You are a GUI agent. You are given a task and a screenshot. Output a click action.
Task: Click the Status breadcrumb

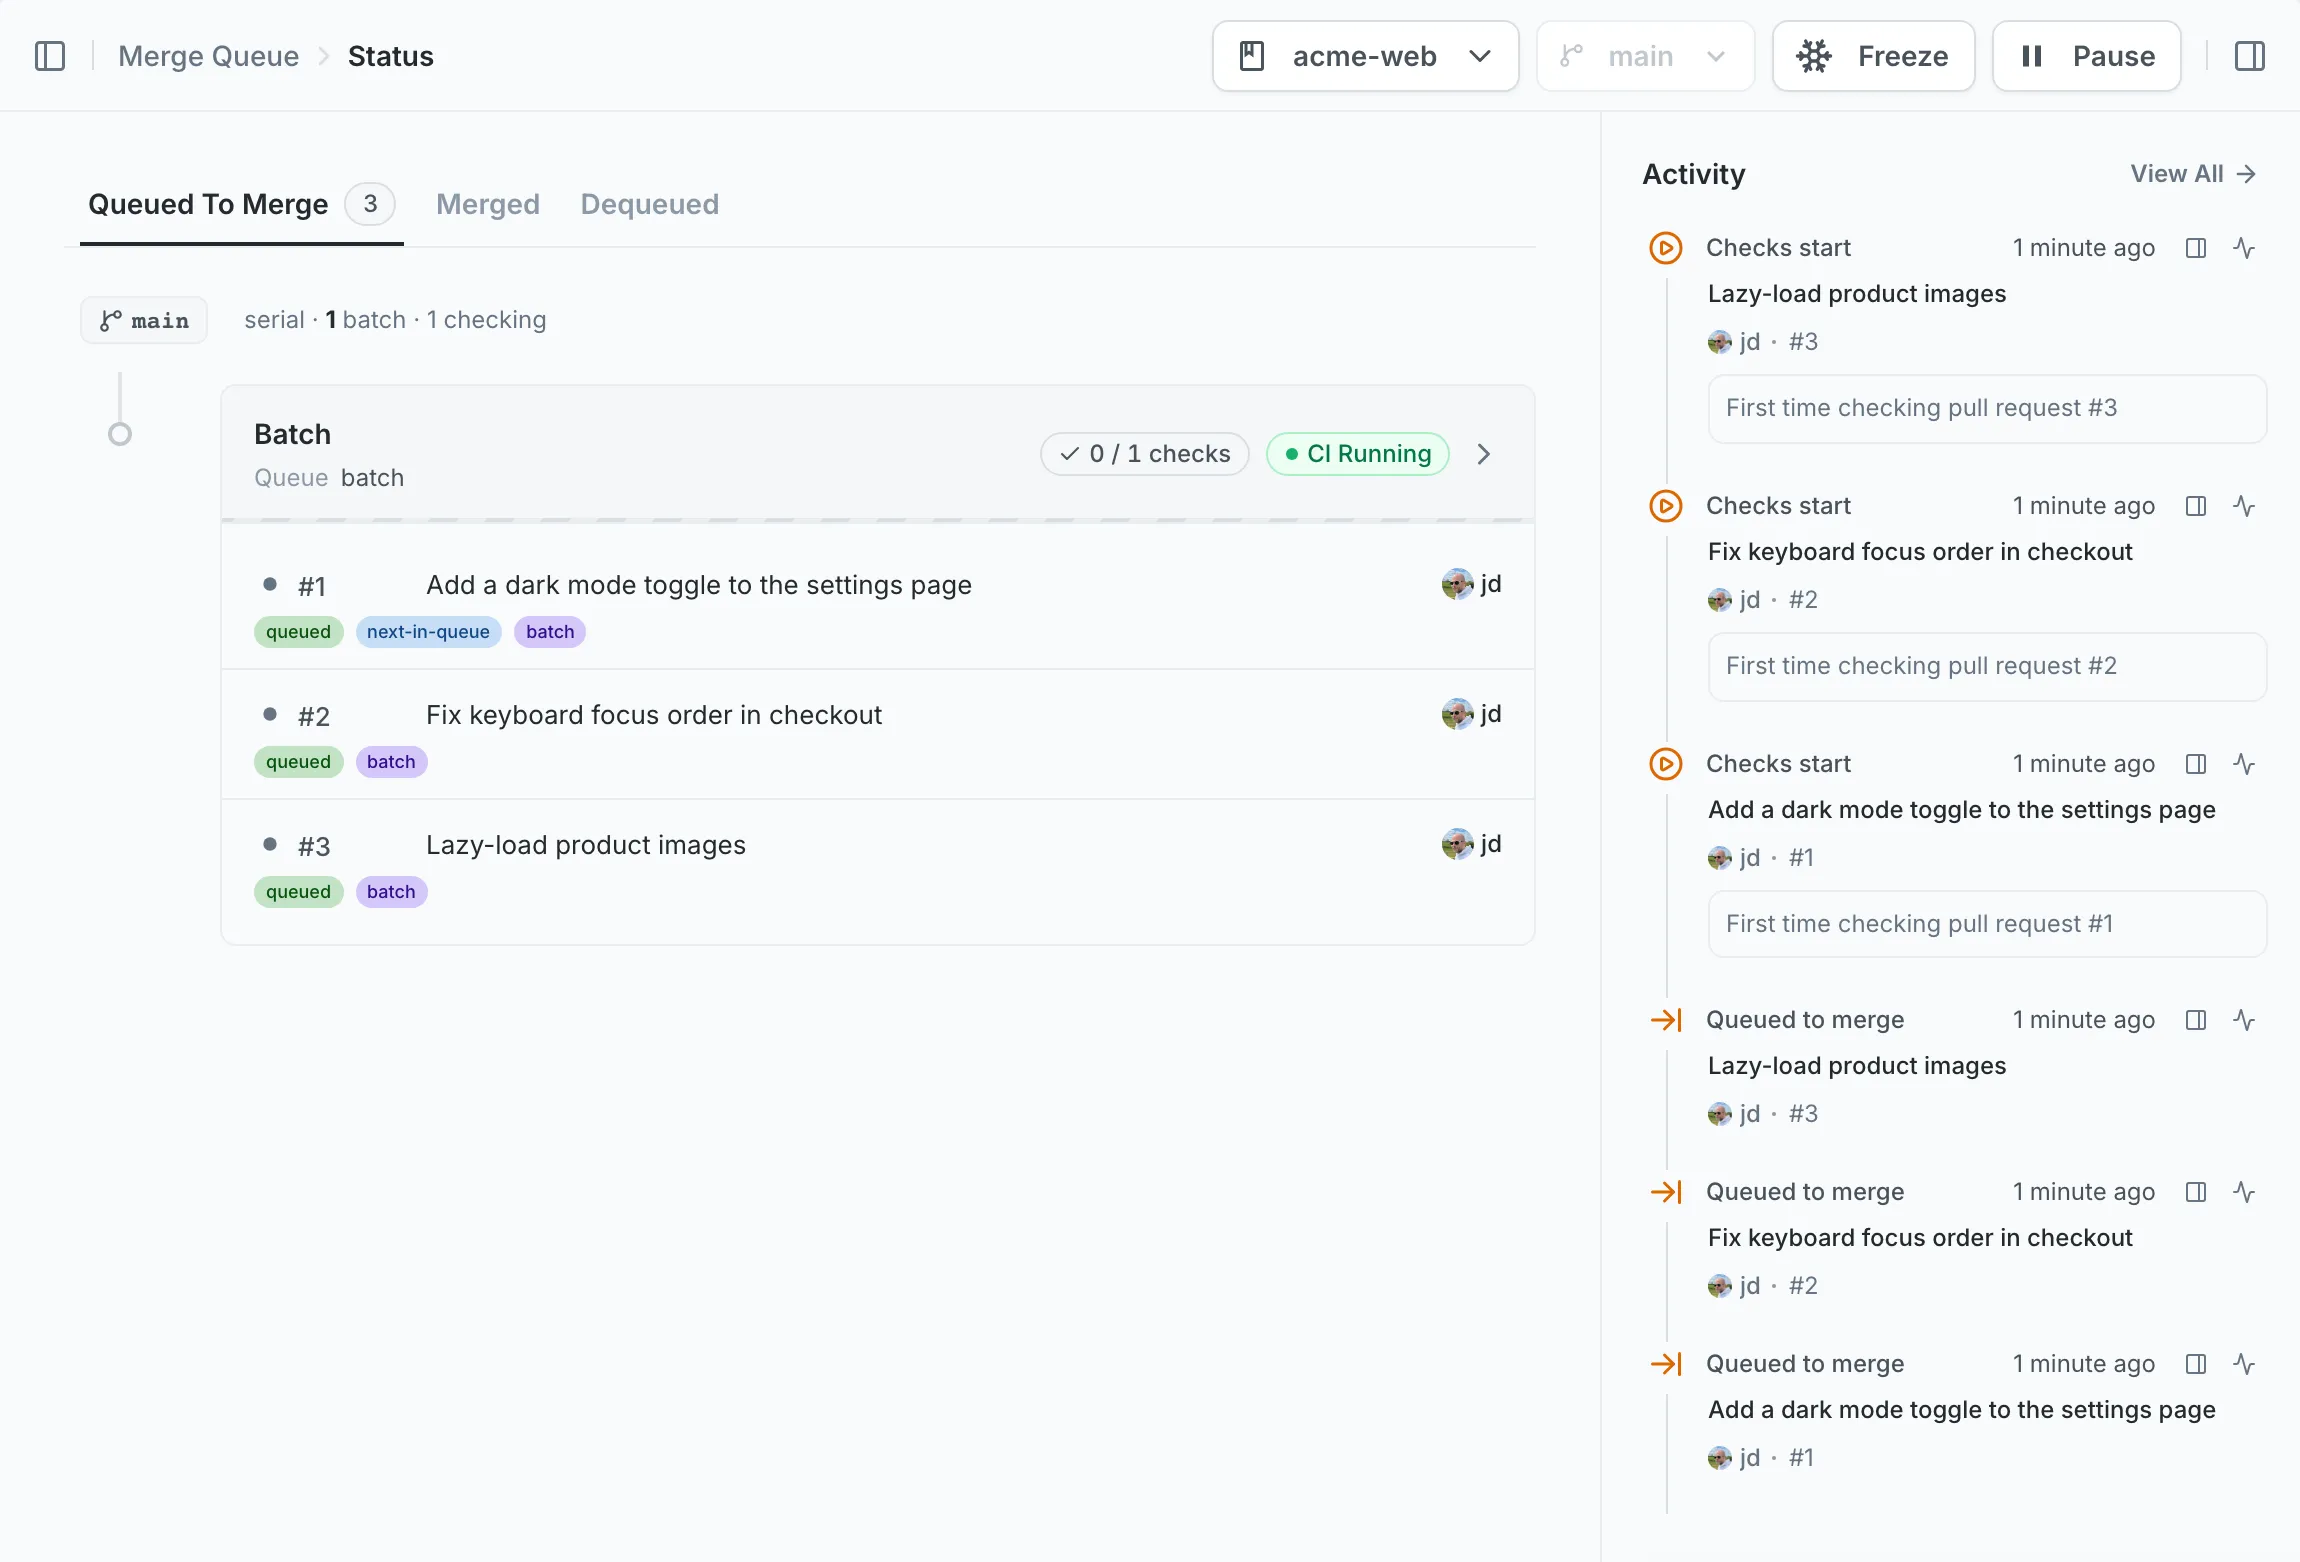tap(390, 56)
